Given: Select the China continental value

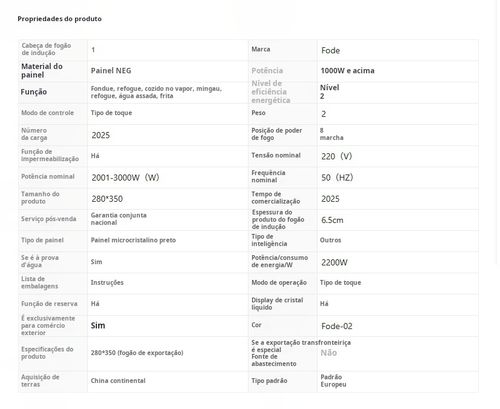Looking at the screenshot, I should (118, 381).
